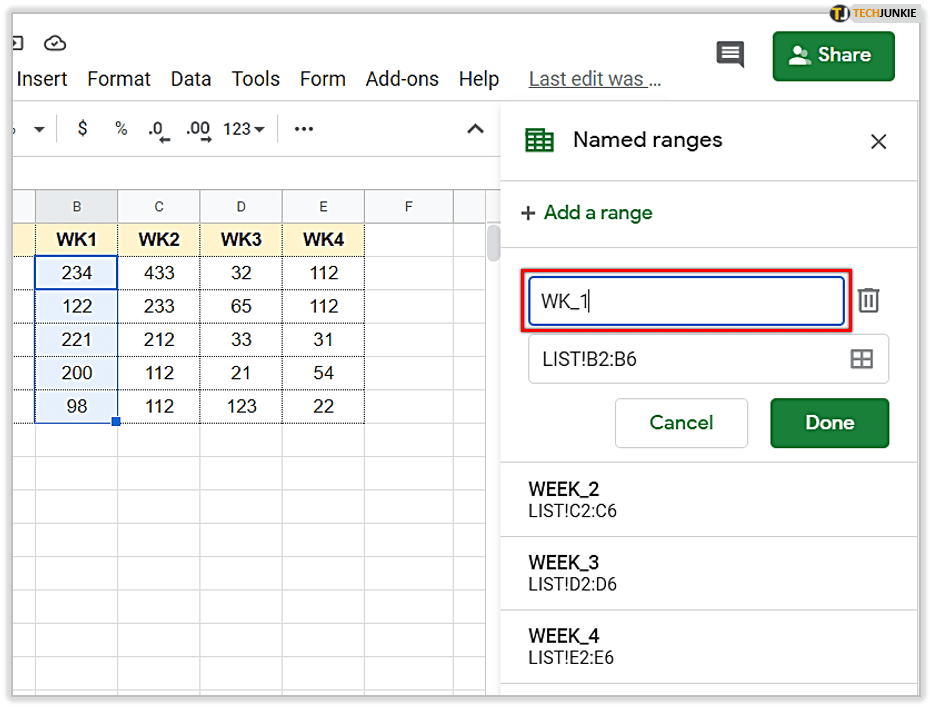Collapse the toolbar with the up chevron
Screen dimensions: 932x708
click(x=476, y=129)
